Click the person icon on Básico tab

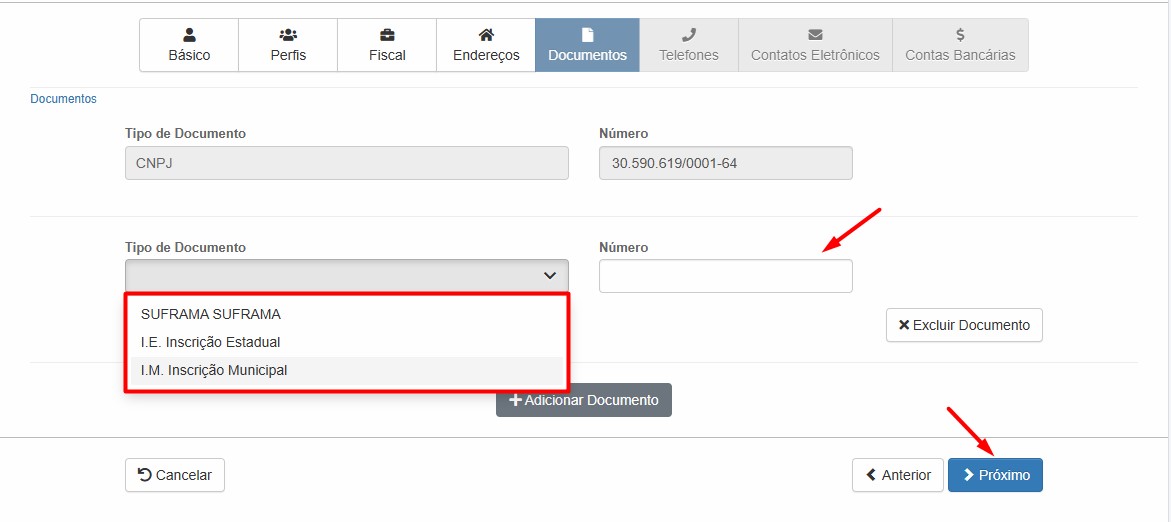point(189,34)
